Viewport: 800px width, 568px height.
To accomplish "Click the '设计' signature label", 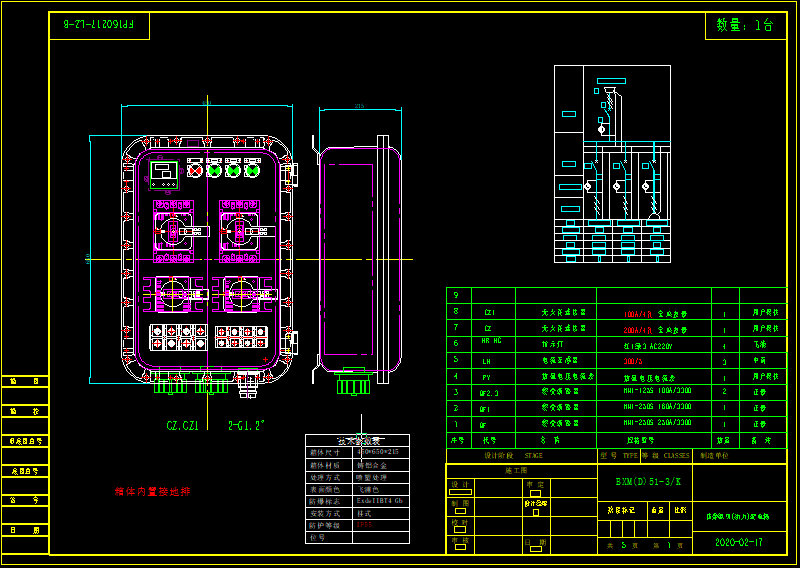I will pyautogui.click(x=461, y=484).
